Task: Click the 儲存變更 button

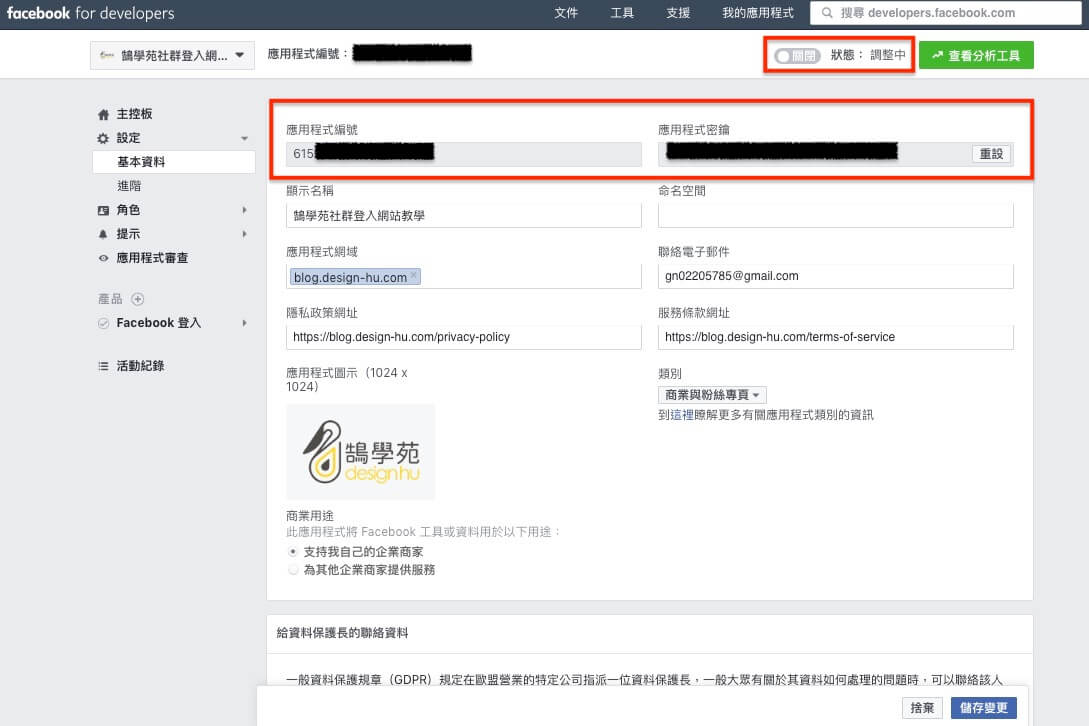Action: [x=983, y=708]
